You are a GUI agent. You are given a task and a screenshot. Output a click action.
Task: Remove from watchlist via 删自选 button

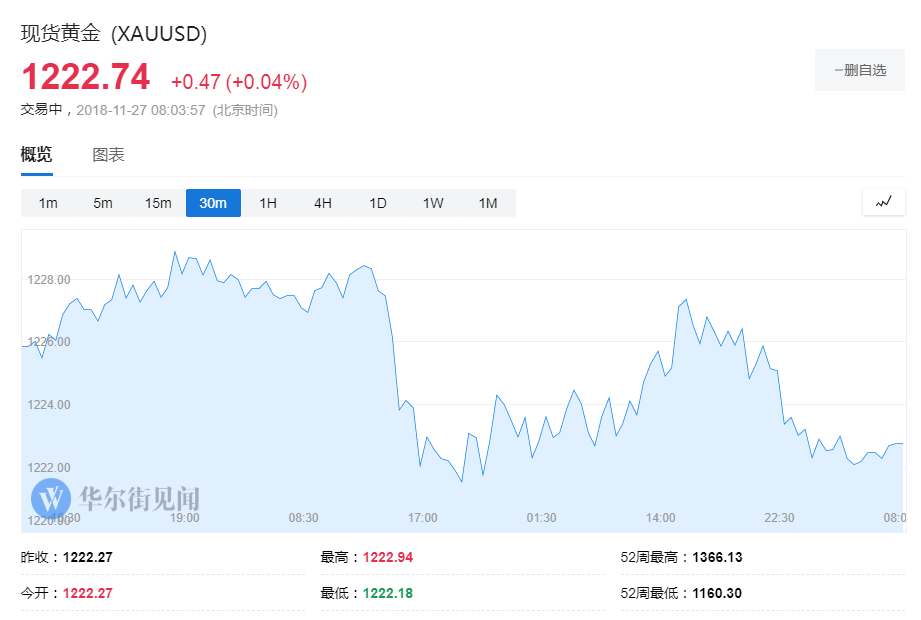[860, 70]
